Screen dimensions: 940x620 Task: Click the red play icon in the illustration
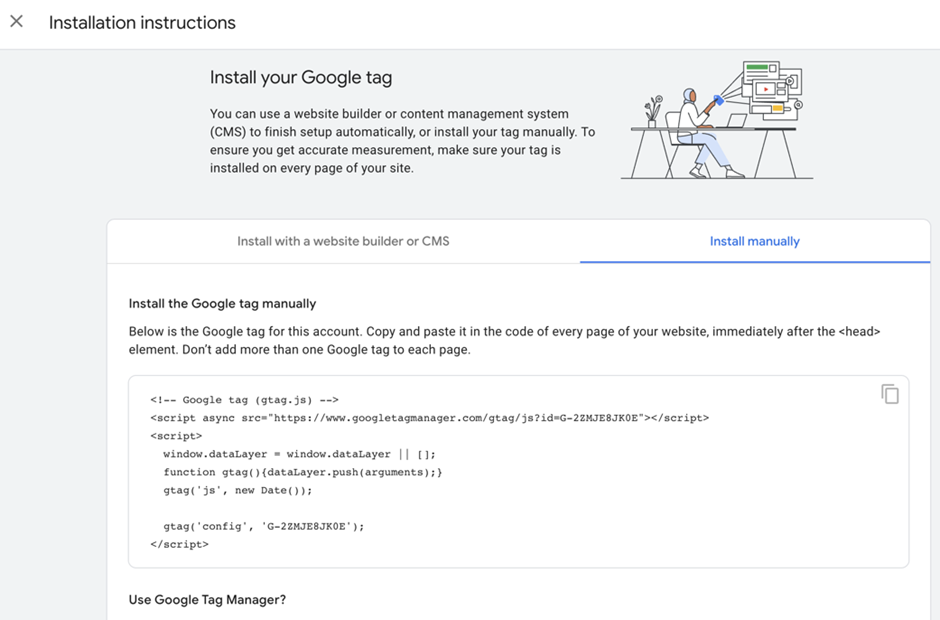[x=765, y=89]
